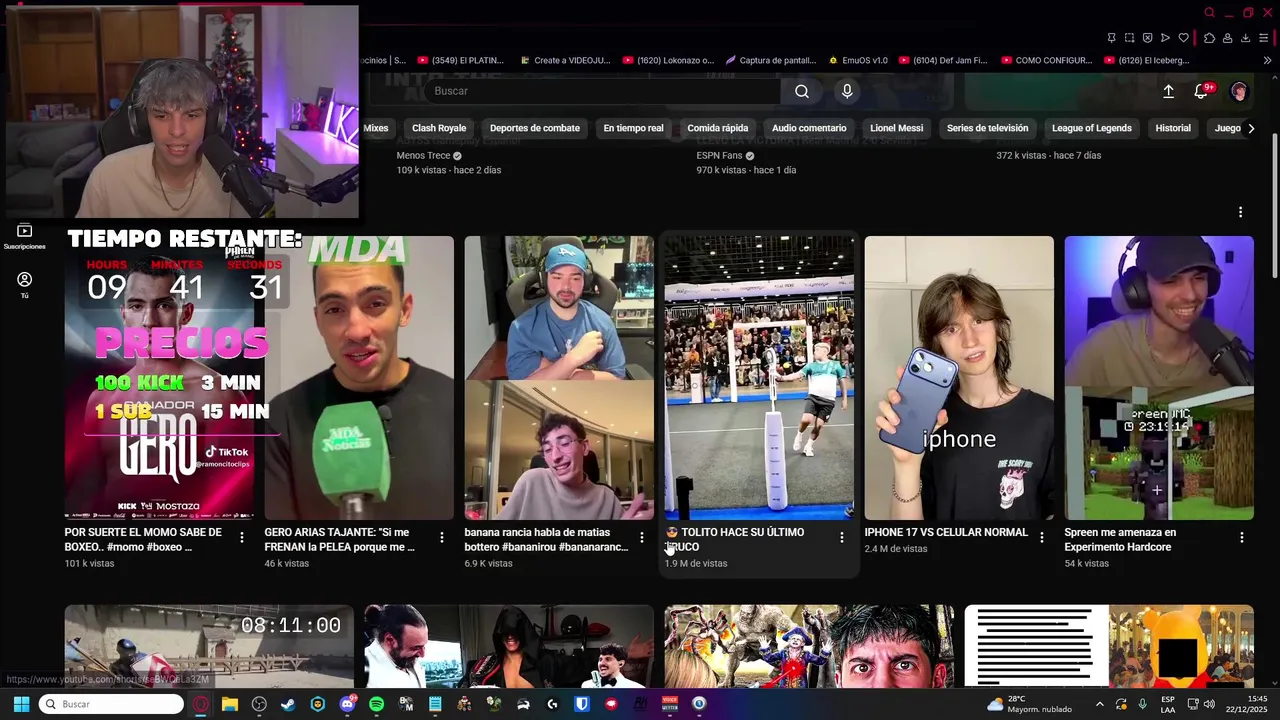Open bookmark 'EmuOS v1.0'
Viewport: 1280px width, 720px height.
point(857,60)
